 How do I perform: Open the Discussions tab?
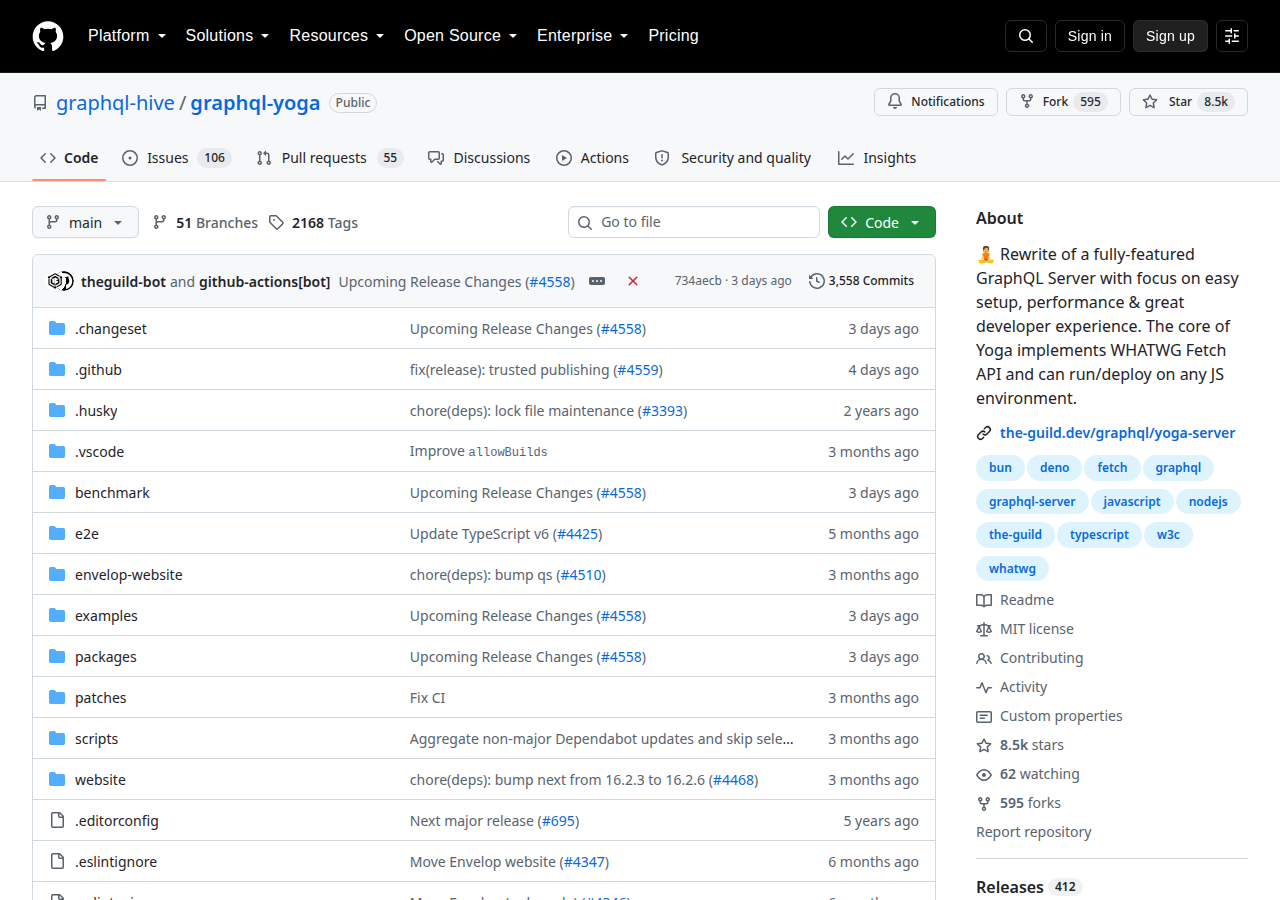(479, 158)
